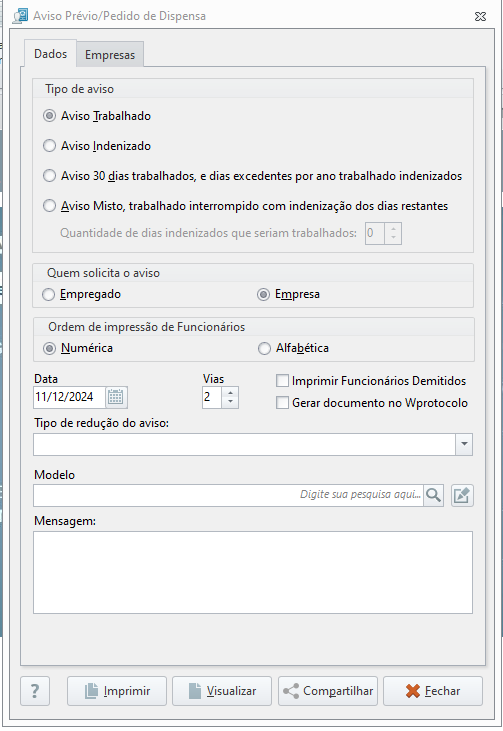The image size is (503, 731).
Task: Click the question mark help button
Action: click(x=35, y=691)
